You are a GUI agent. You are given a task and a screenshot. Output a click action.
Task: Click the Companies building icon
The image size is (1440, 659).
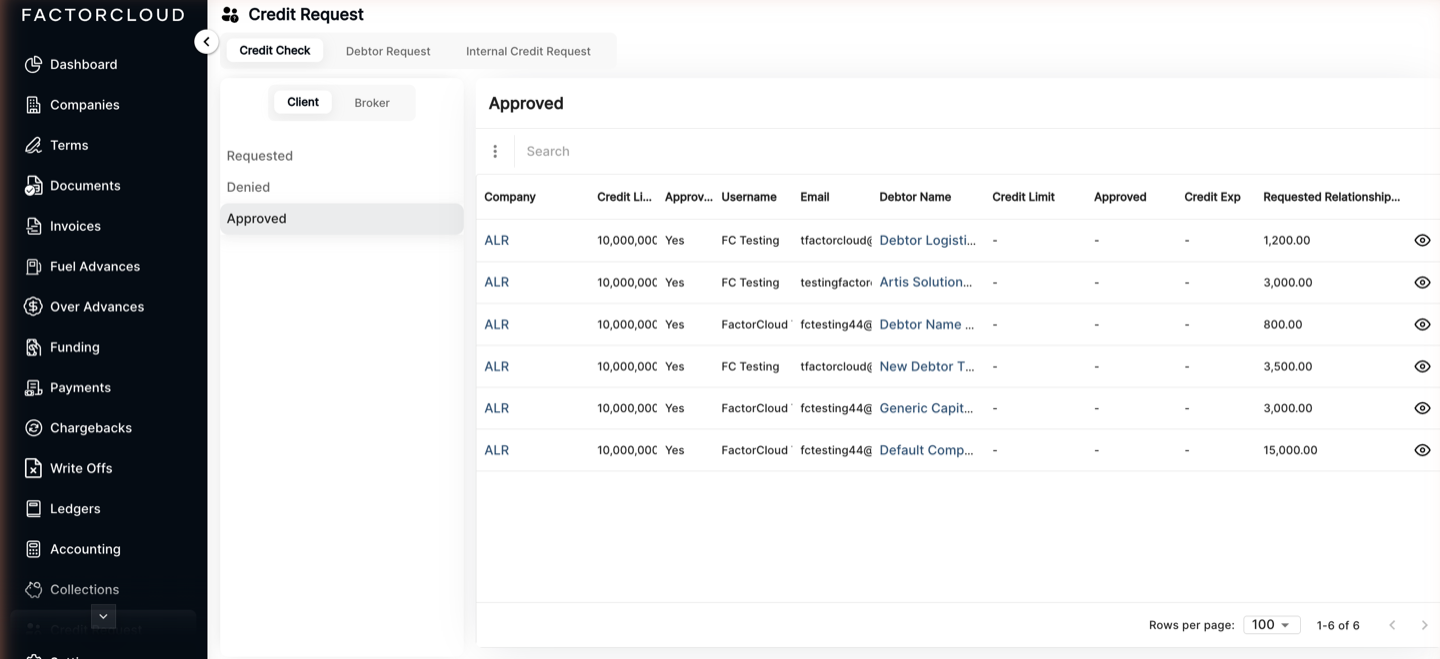click(33, 105)
